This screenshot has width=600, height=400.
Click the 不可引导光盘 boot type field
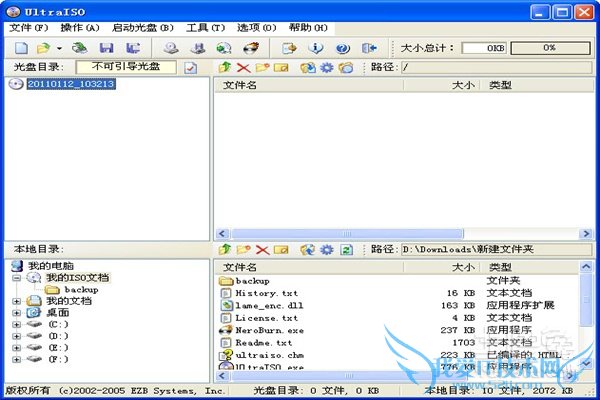tap(126, 67)
